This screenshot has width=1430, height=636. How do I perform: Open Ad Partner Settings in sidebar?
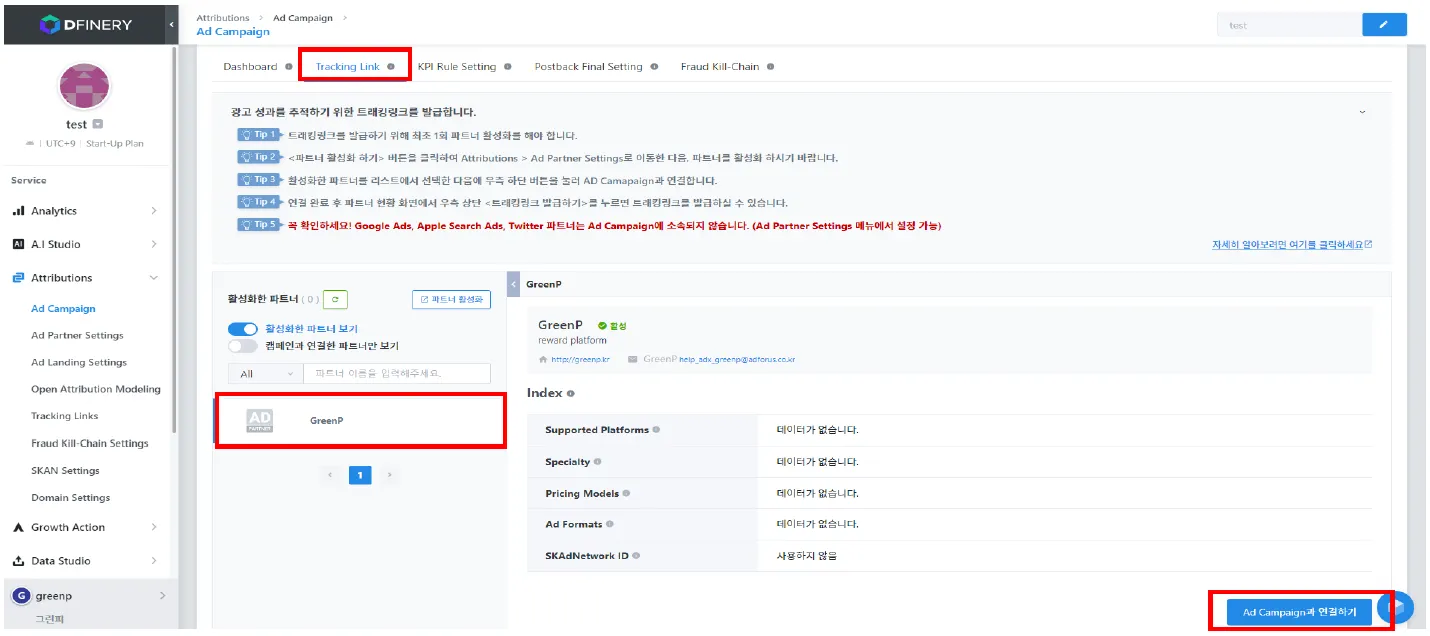click(x=77, y=336)
